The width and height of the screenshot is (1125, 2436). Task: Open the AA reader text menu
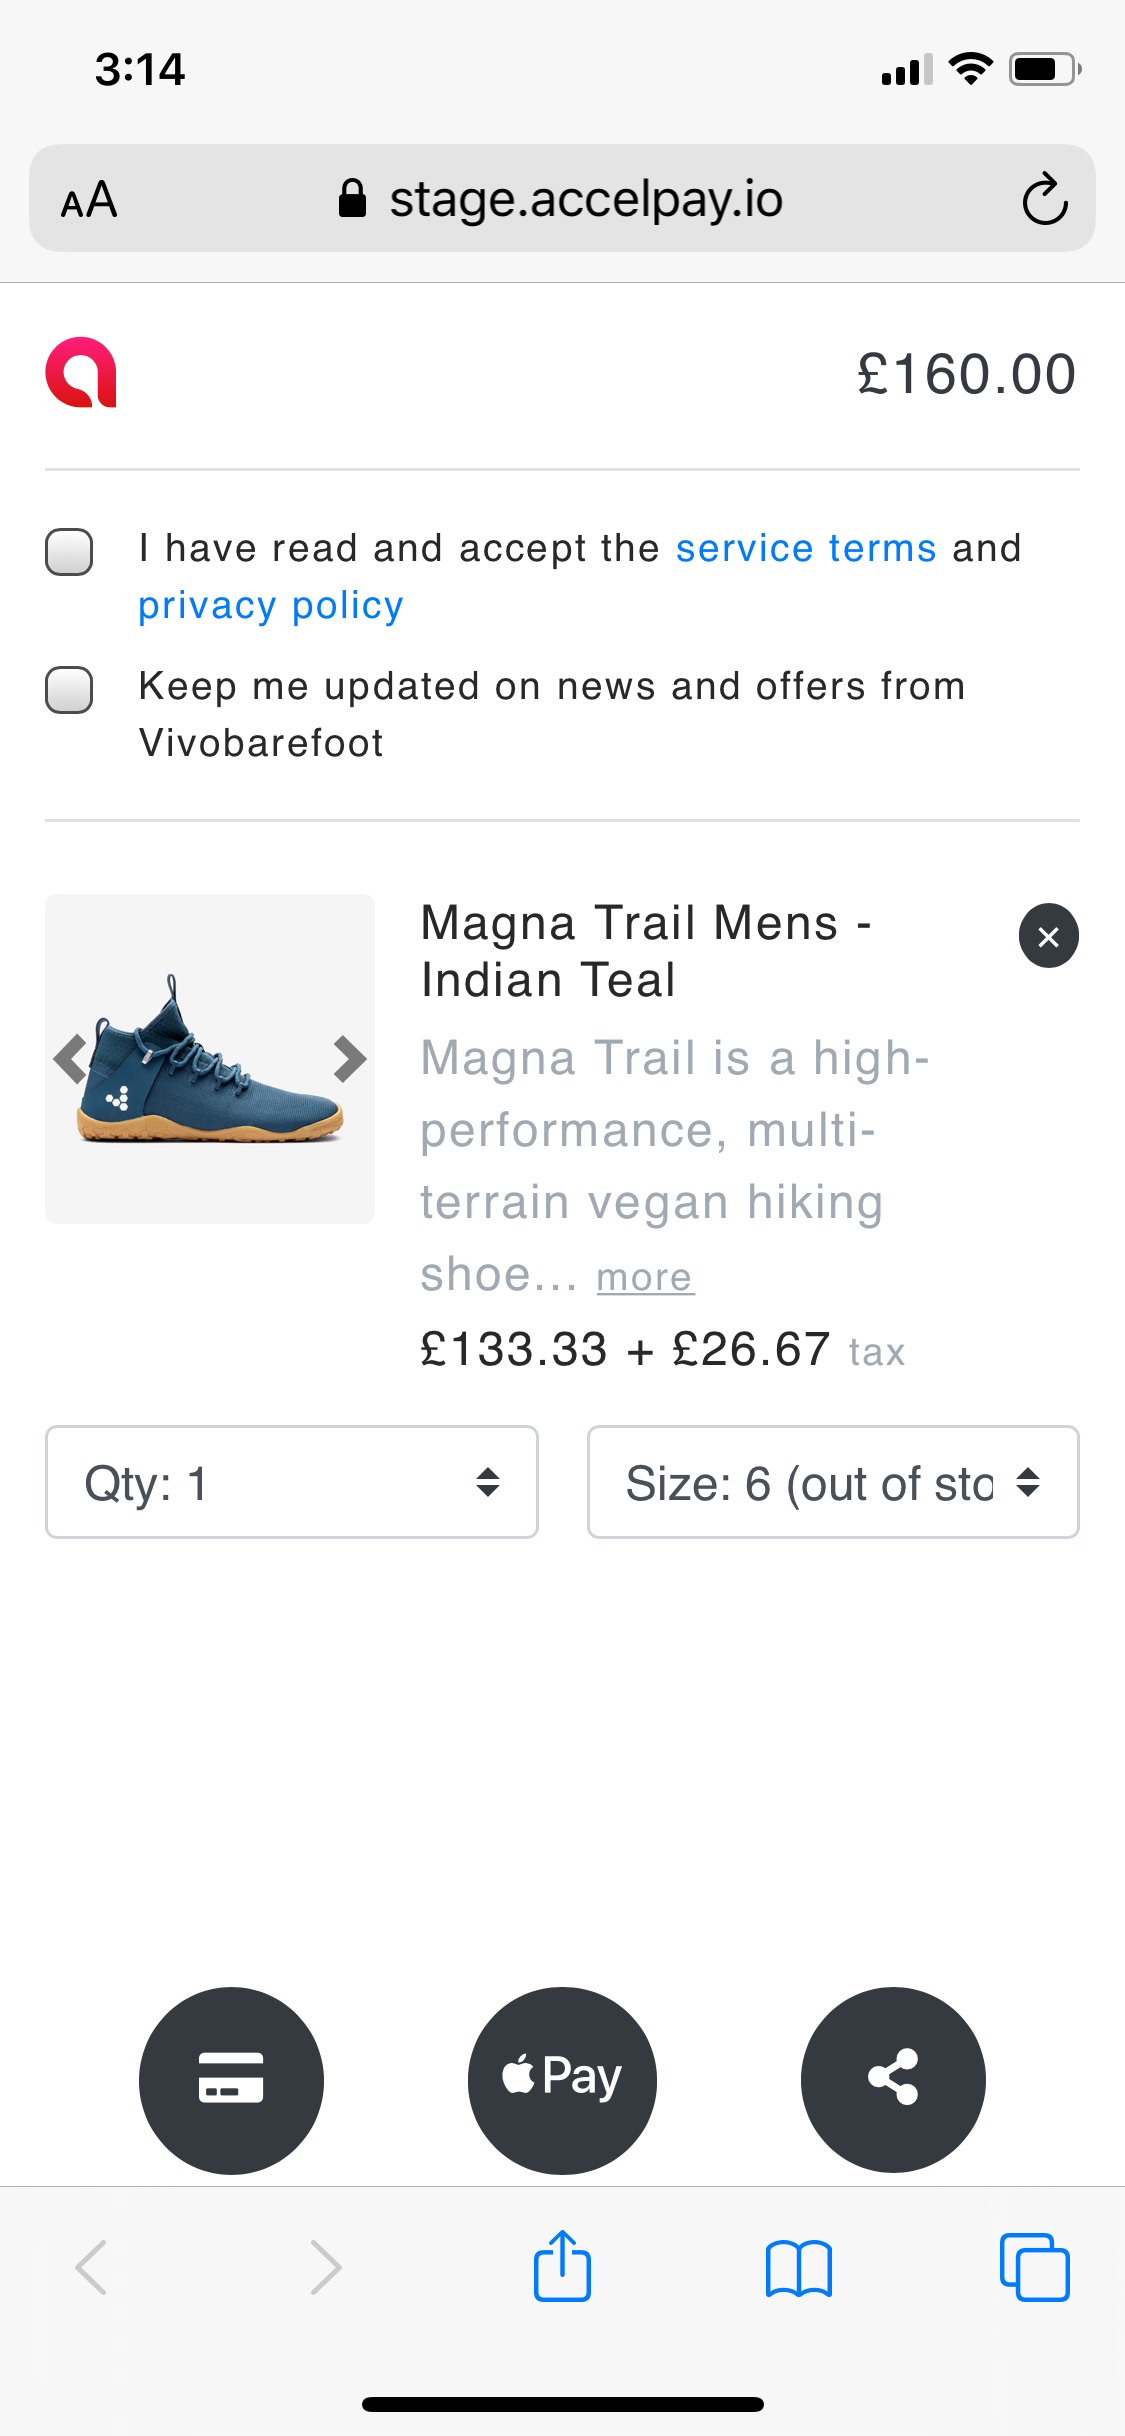click(x=89, y=200)
